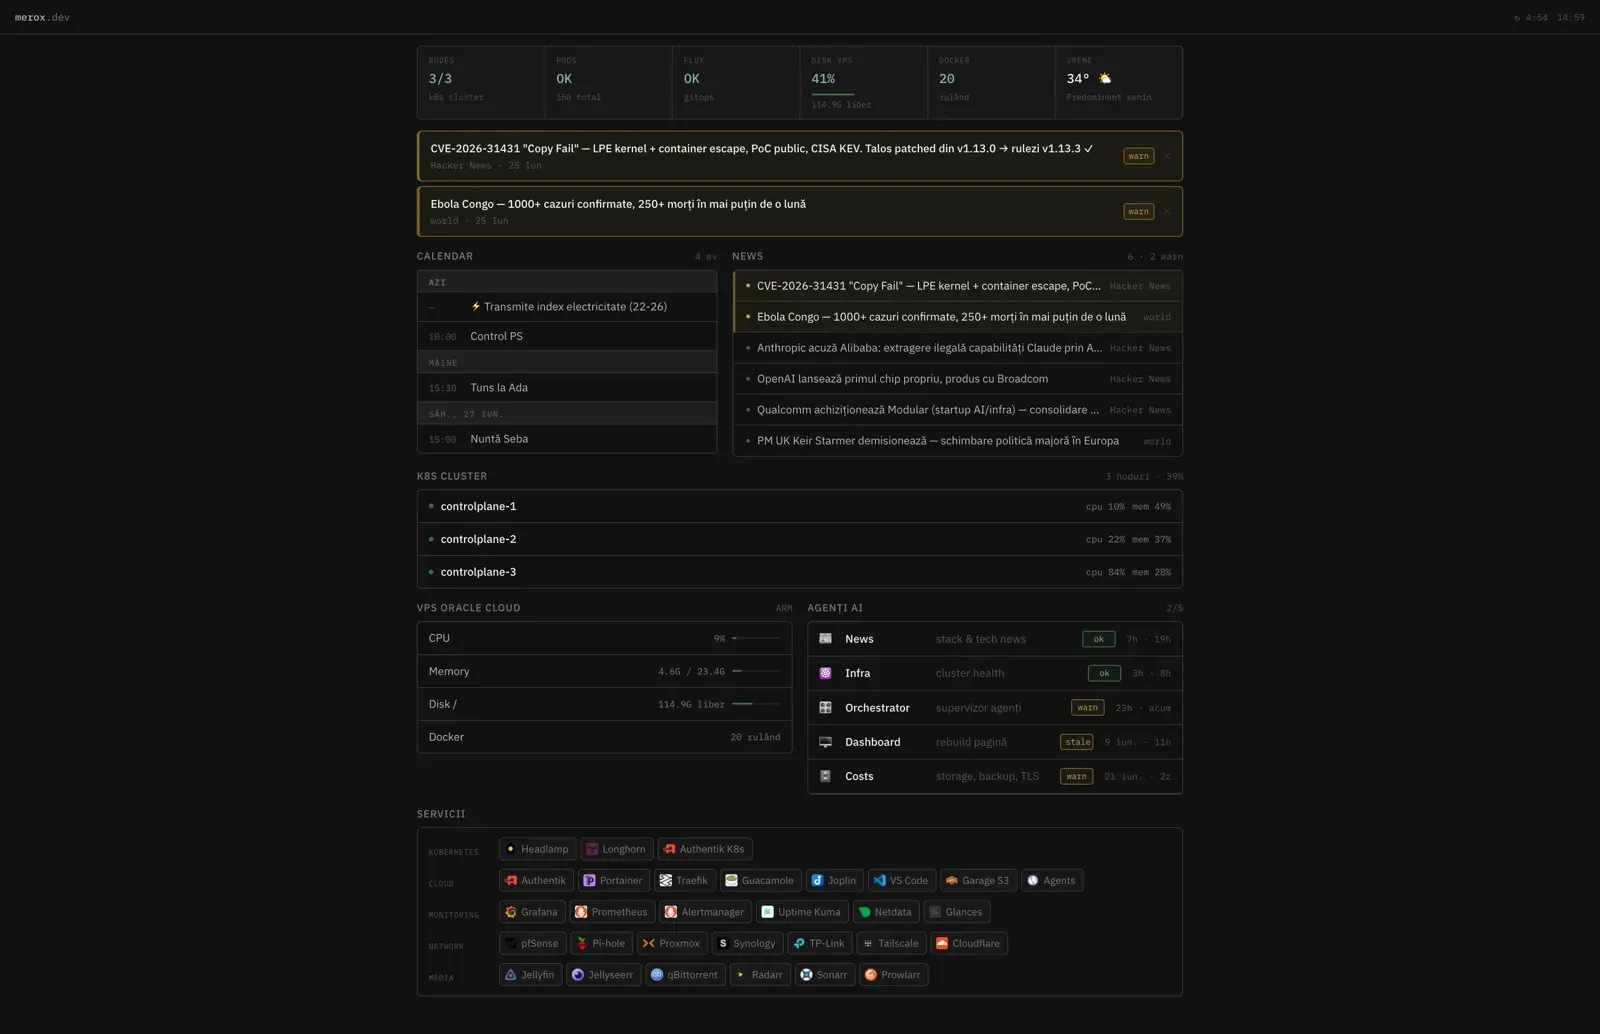Open pfSense network service
The height and width of the screenshot is (1034, 1600).
pos(533,943)
